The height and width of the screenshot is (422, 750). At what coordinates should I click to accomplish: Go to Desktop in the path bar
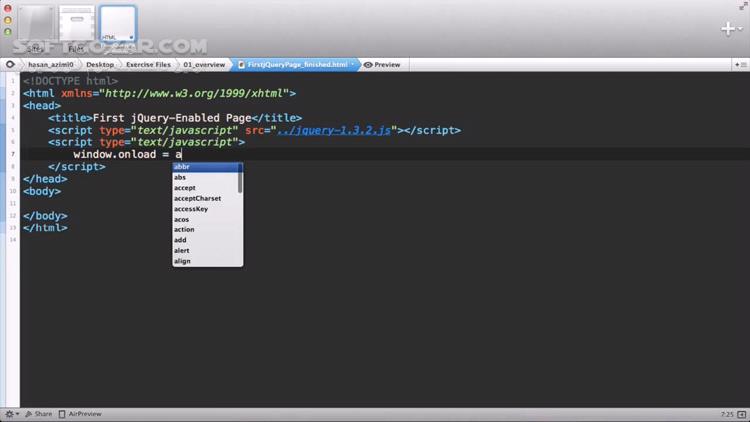coord(100,65)
